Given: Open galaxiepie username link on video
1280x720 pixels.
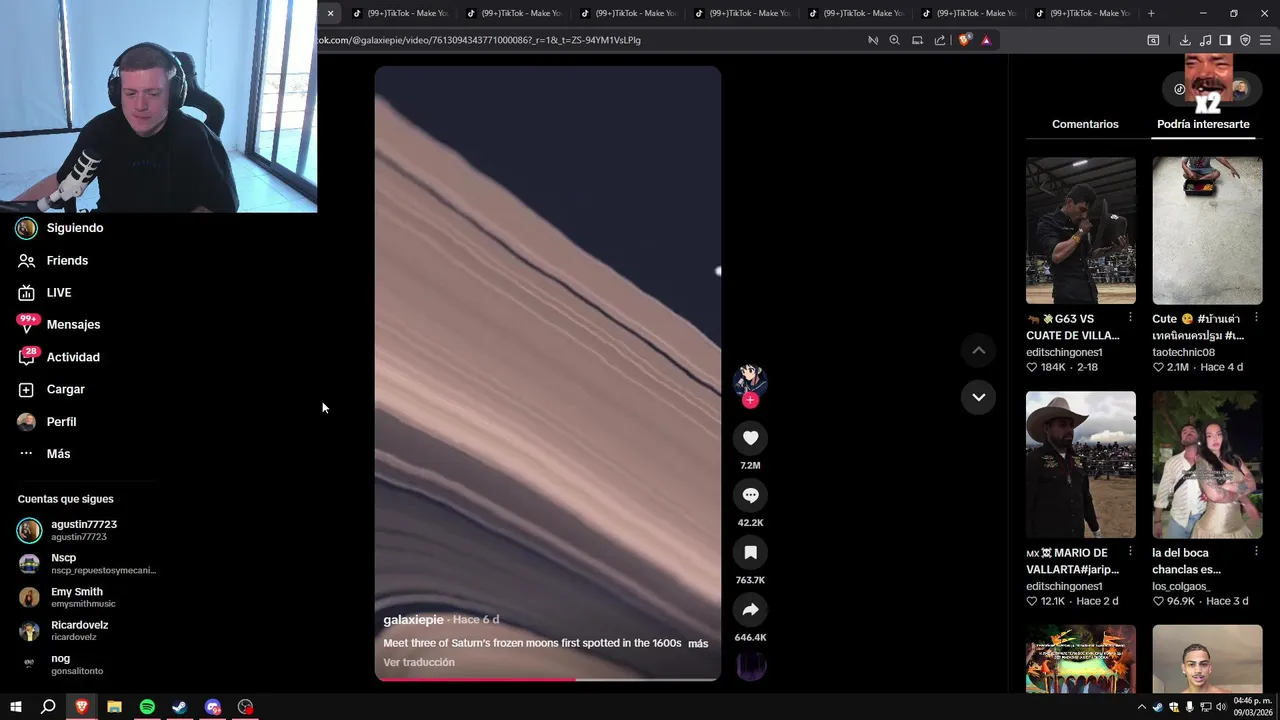Looking at the screenshot, I should point(413,620).
